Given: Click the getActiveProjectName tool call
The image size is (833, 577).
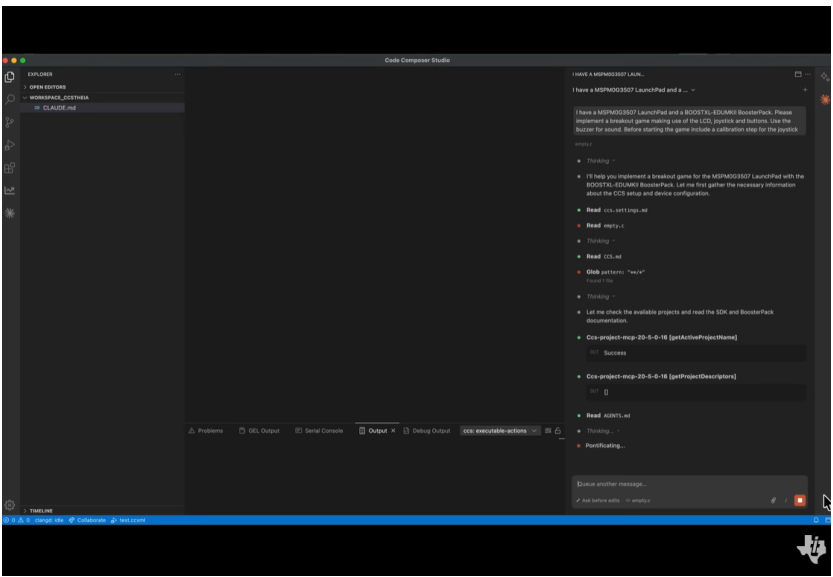Looking at the screenshot, I should pyautogui.click(x=661, y=337).
